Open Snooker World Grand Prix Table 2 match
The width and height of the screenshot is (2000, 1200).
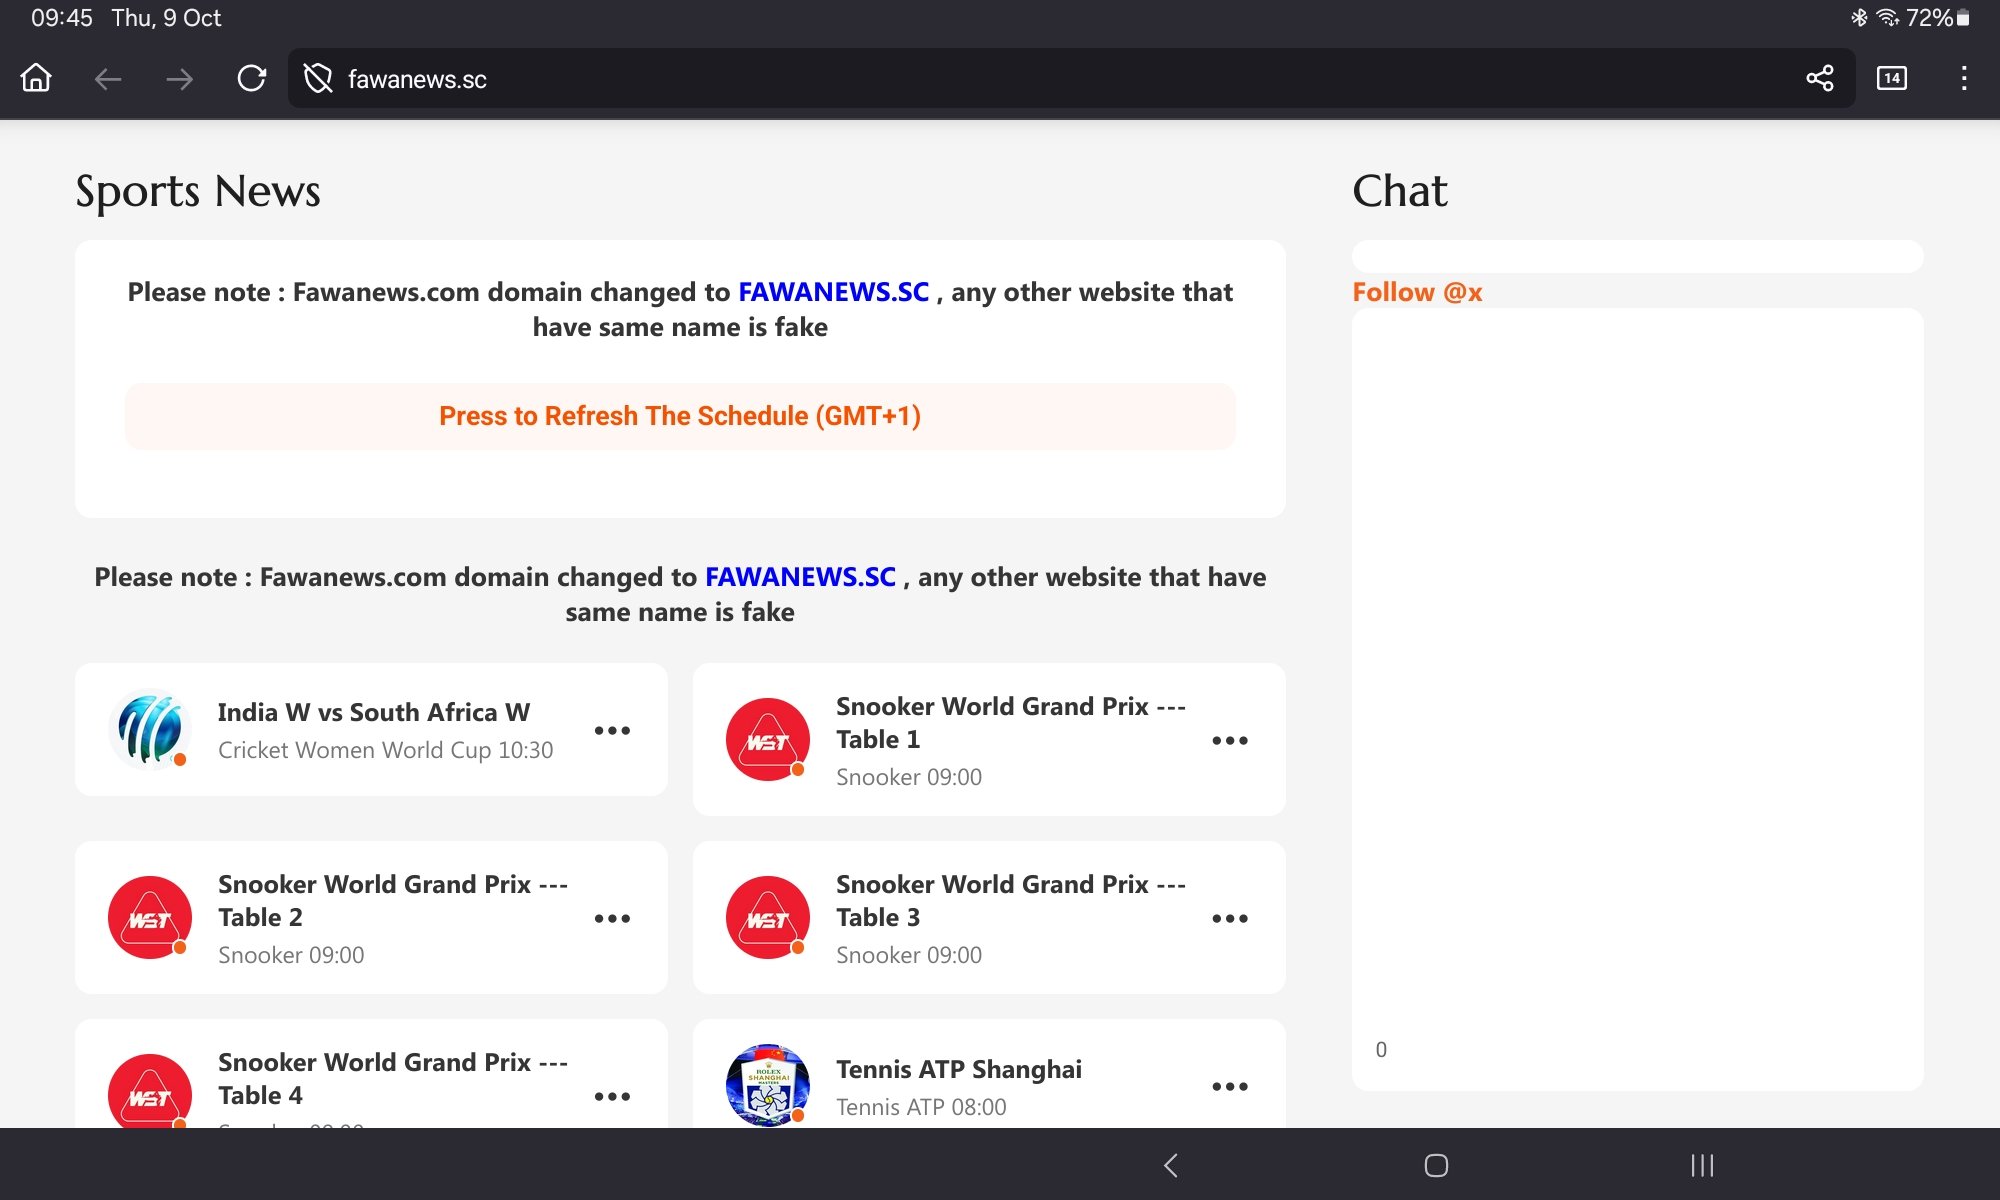tap(392, 900)
